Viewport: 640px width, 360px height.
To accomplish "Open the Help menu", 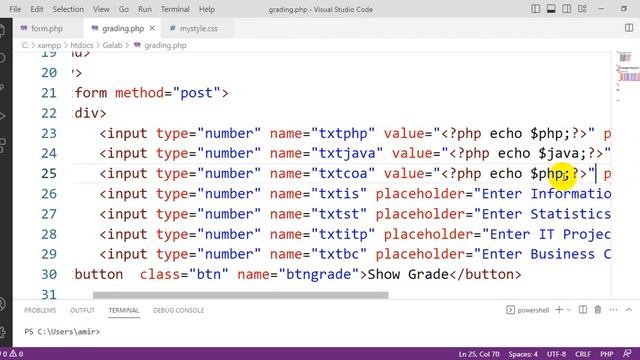I will pos(207,9).
